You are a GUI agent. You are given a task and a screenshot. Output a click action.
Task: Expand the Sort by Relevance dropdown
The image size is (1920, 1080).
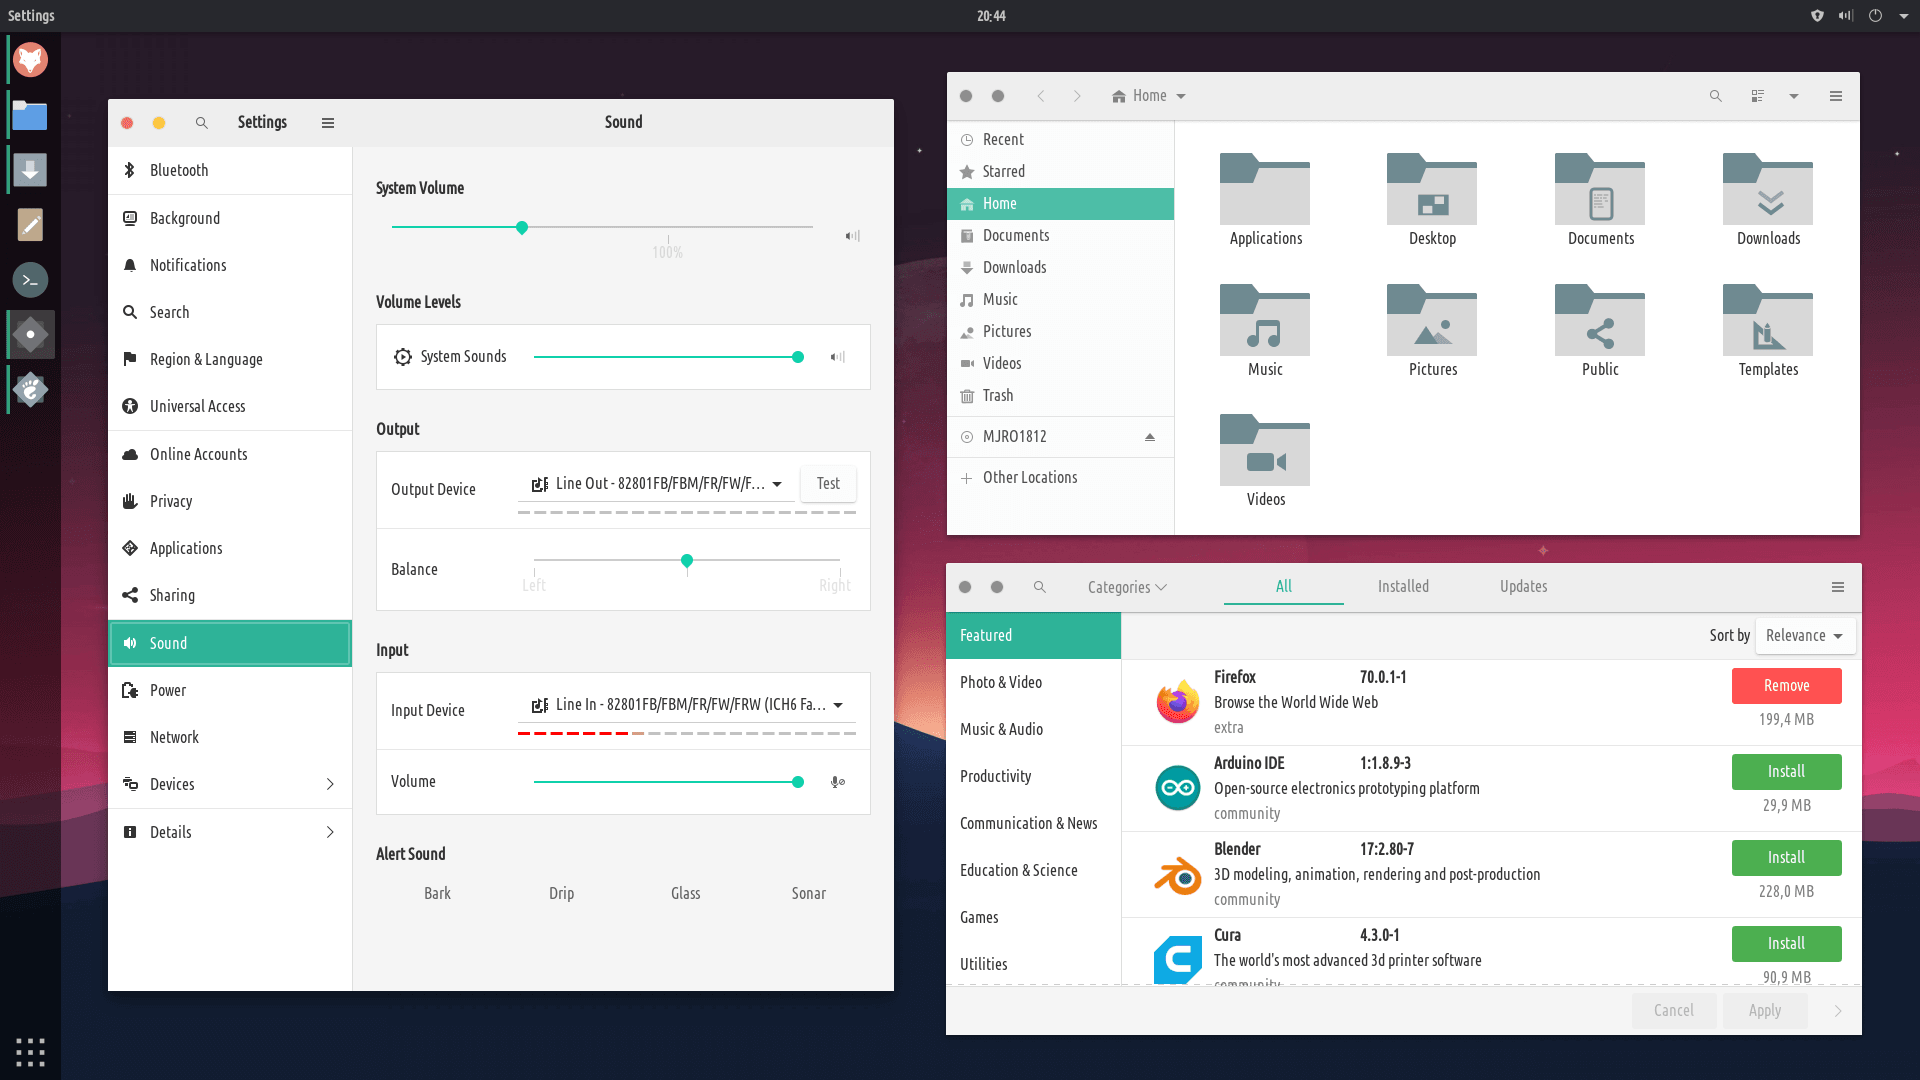coord(1804,636)
